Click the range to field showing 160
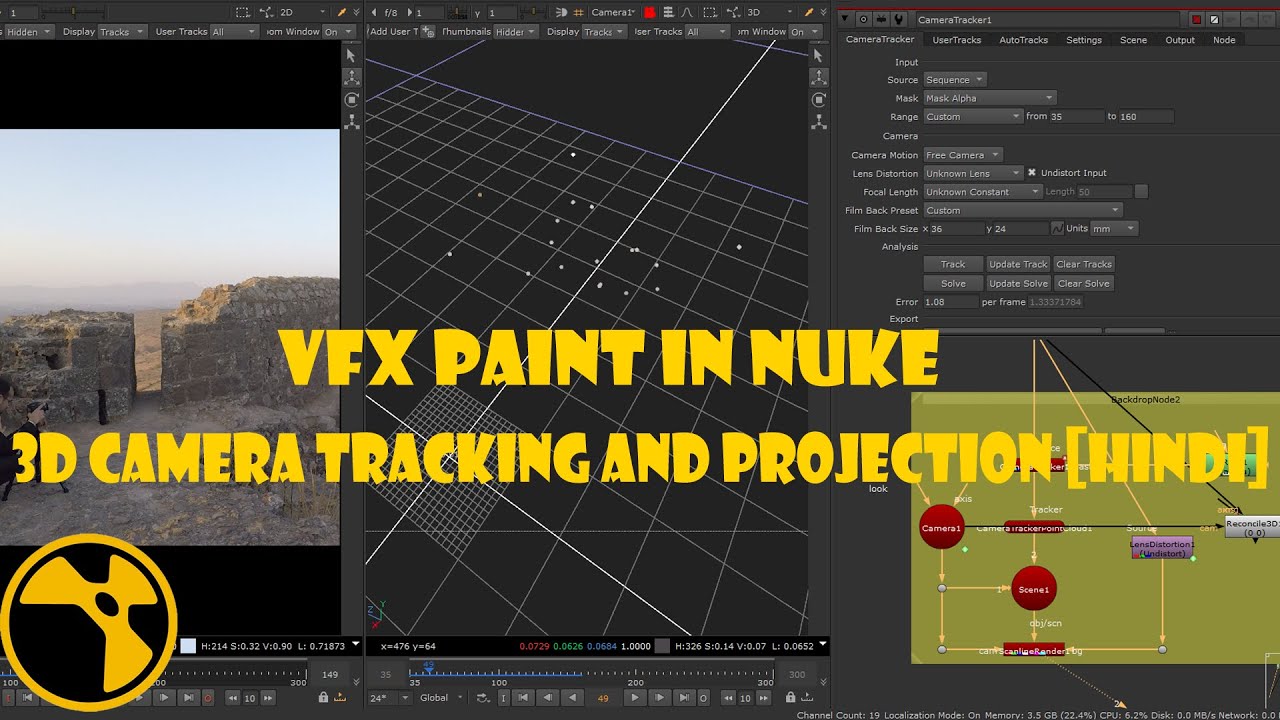 pyautogui.click(x=1146, y=116)
